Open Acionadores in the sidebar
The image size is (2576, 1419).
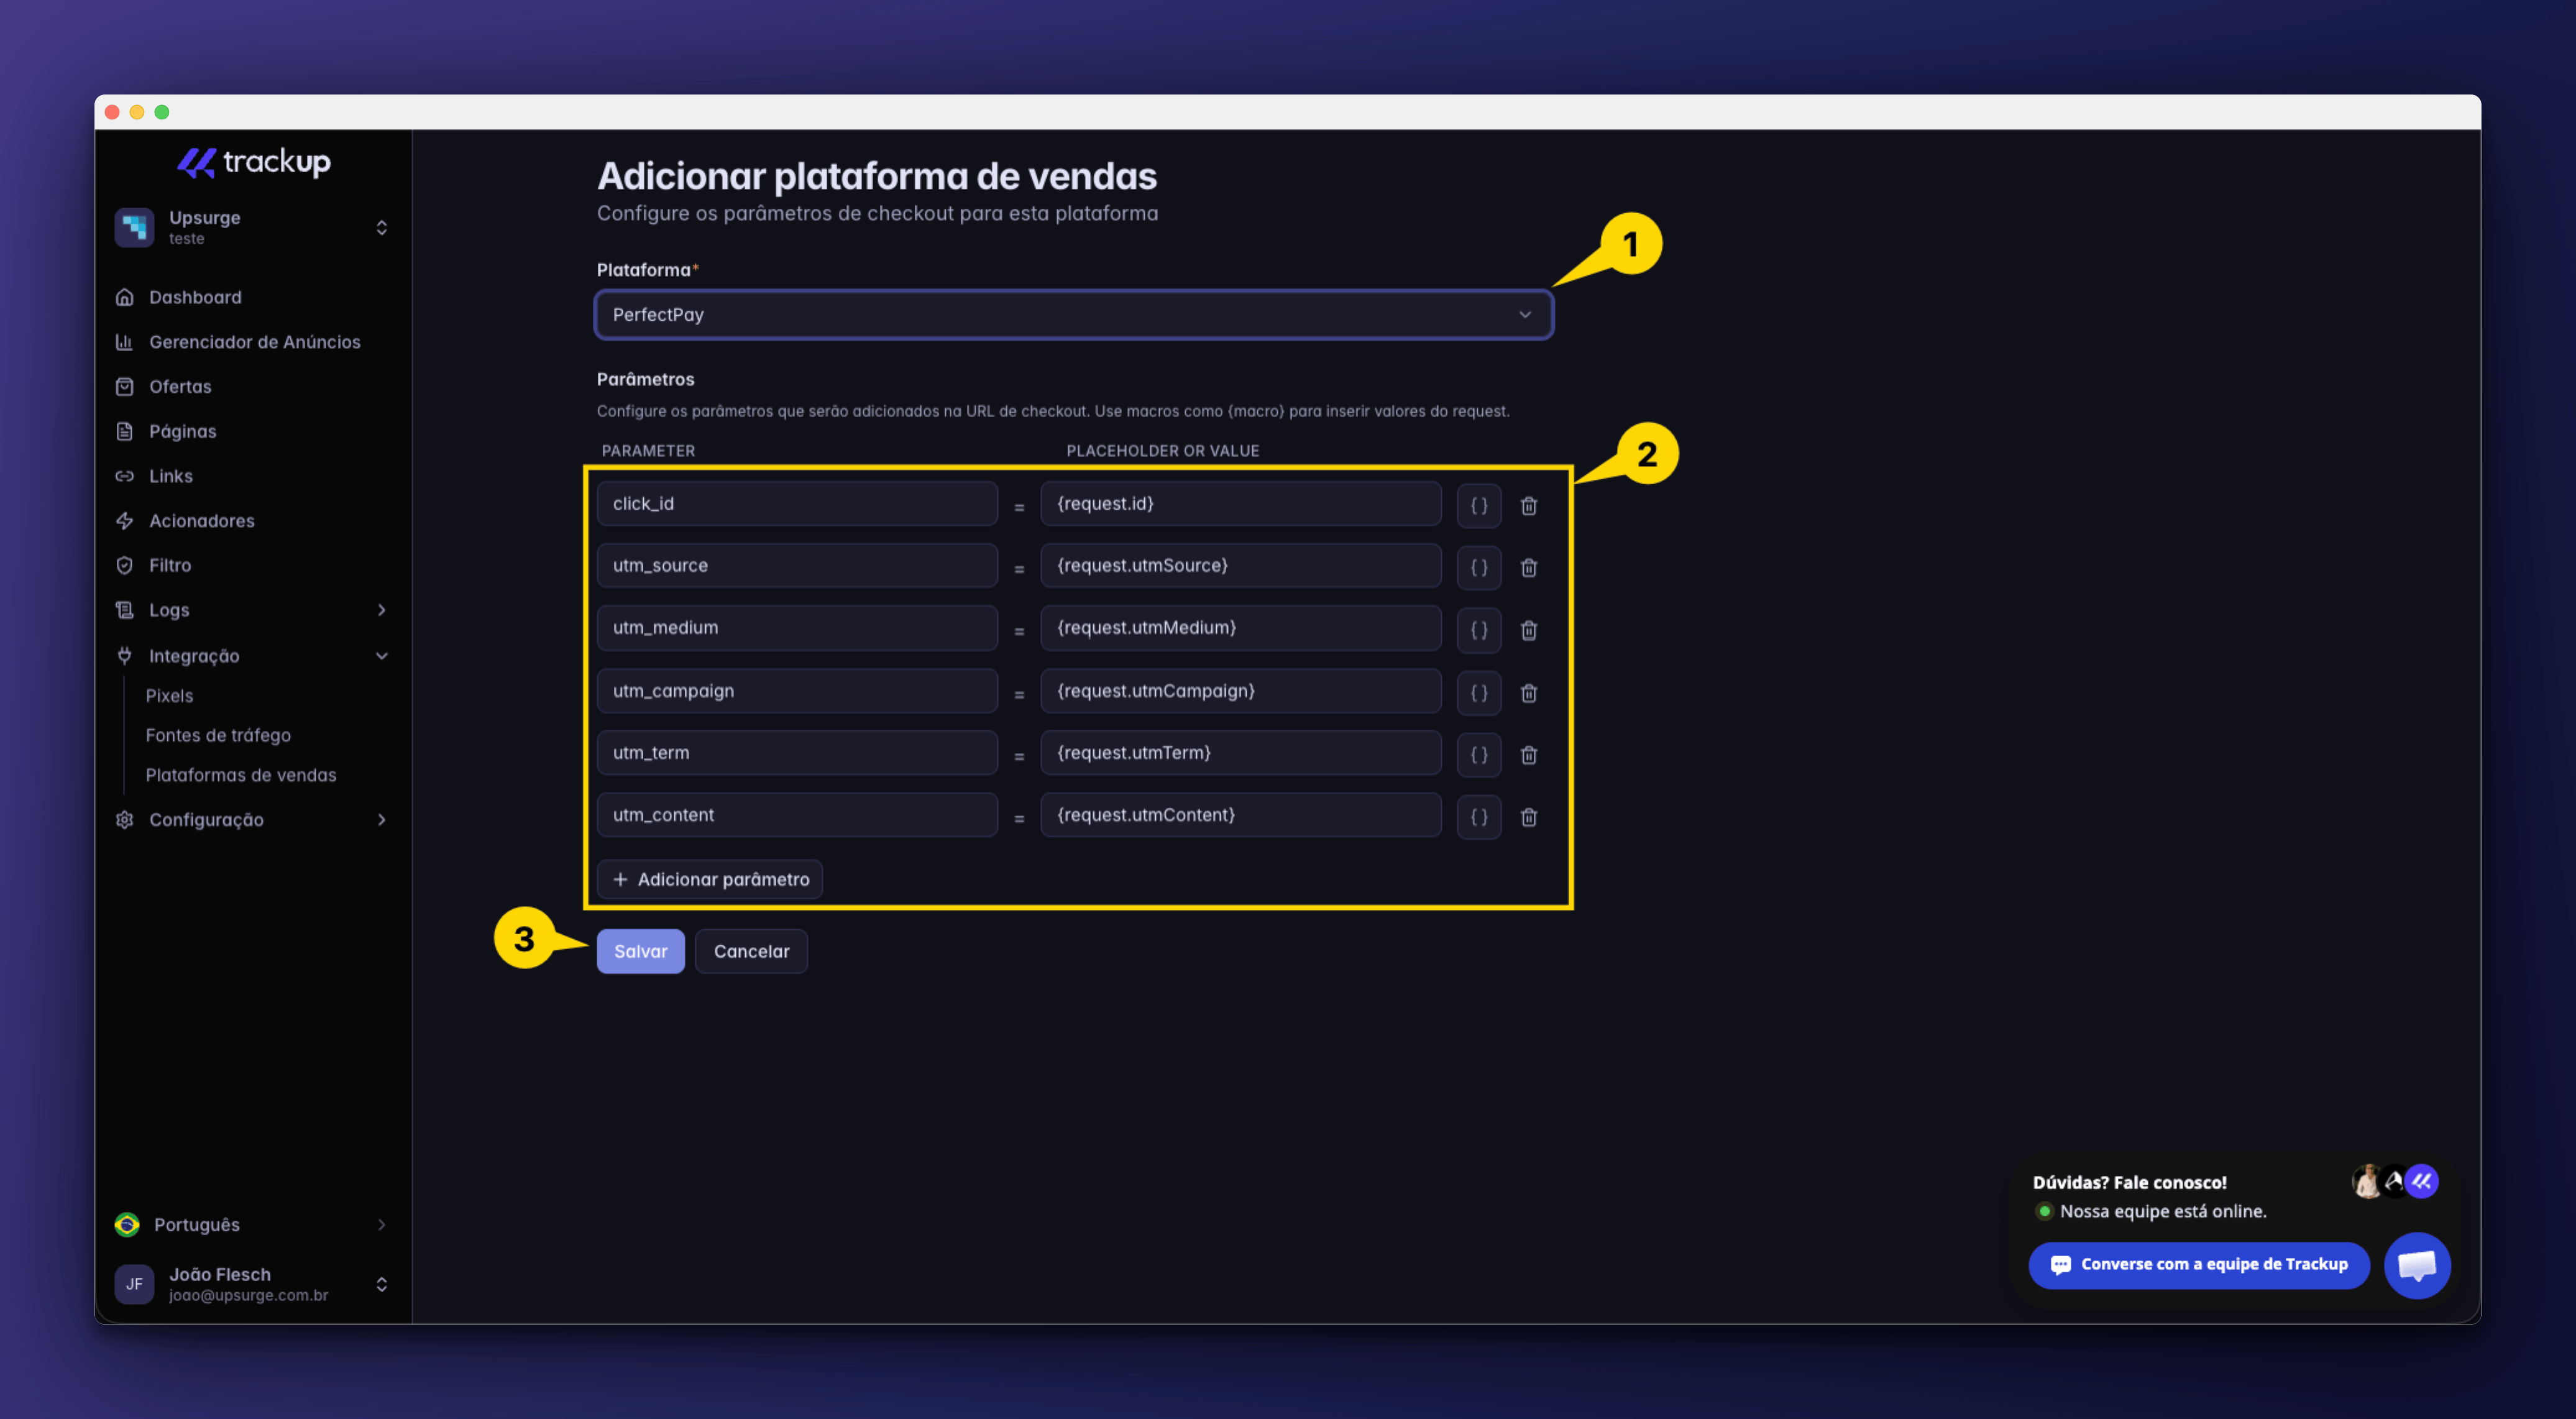coord(201,521)
